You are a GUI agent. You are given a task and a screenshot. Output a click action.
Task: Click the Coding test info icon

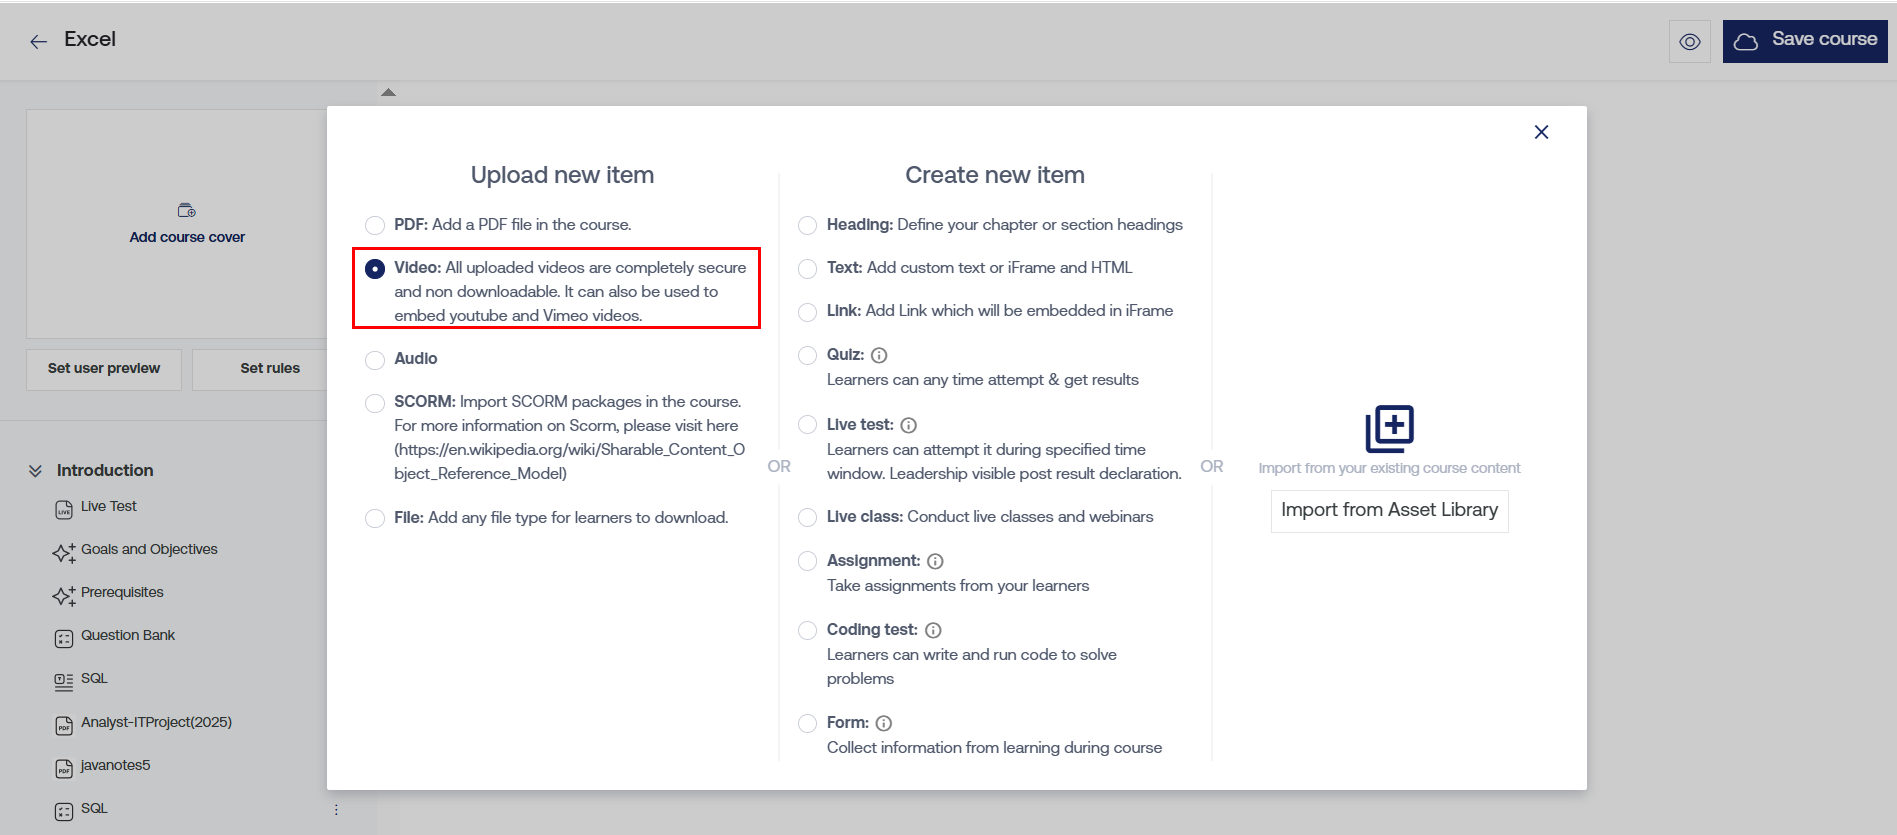click(x=933, y=630)
